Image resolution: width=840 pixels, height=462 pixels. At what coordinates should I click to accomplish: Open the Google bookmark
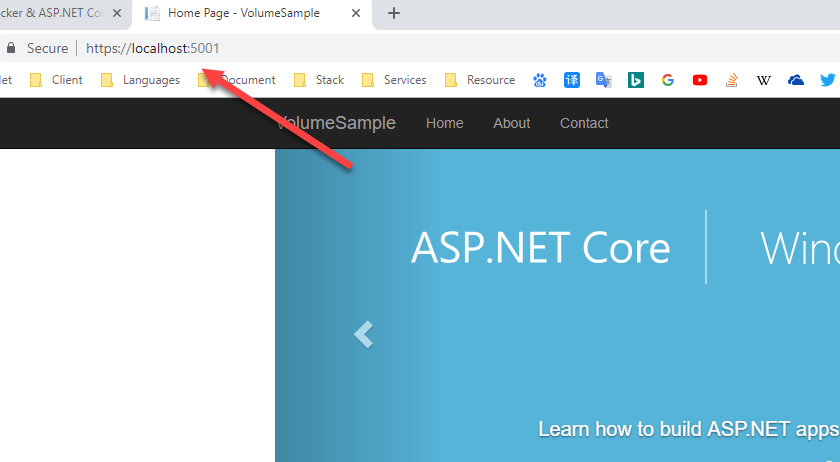click(x=668, y=80)
